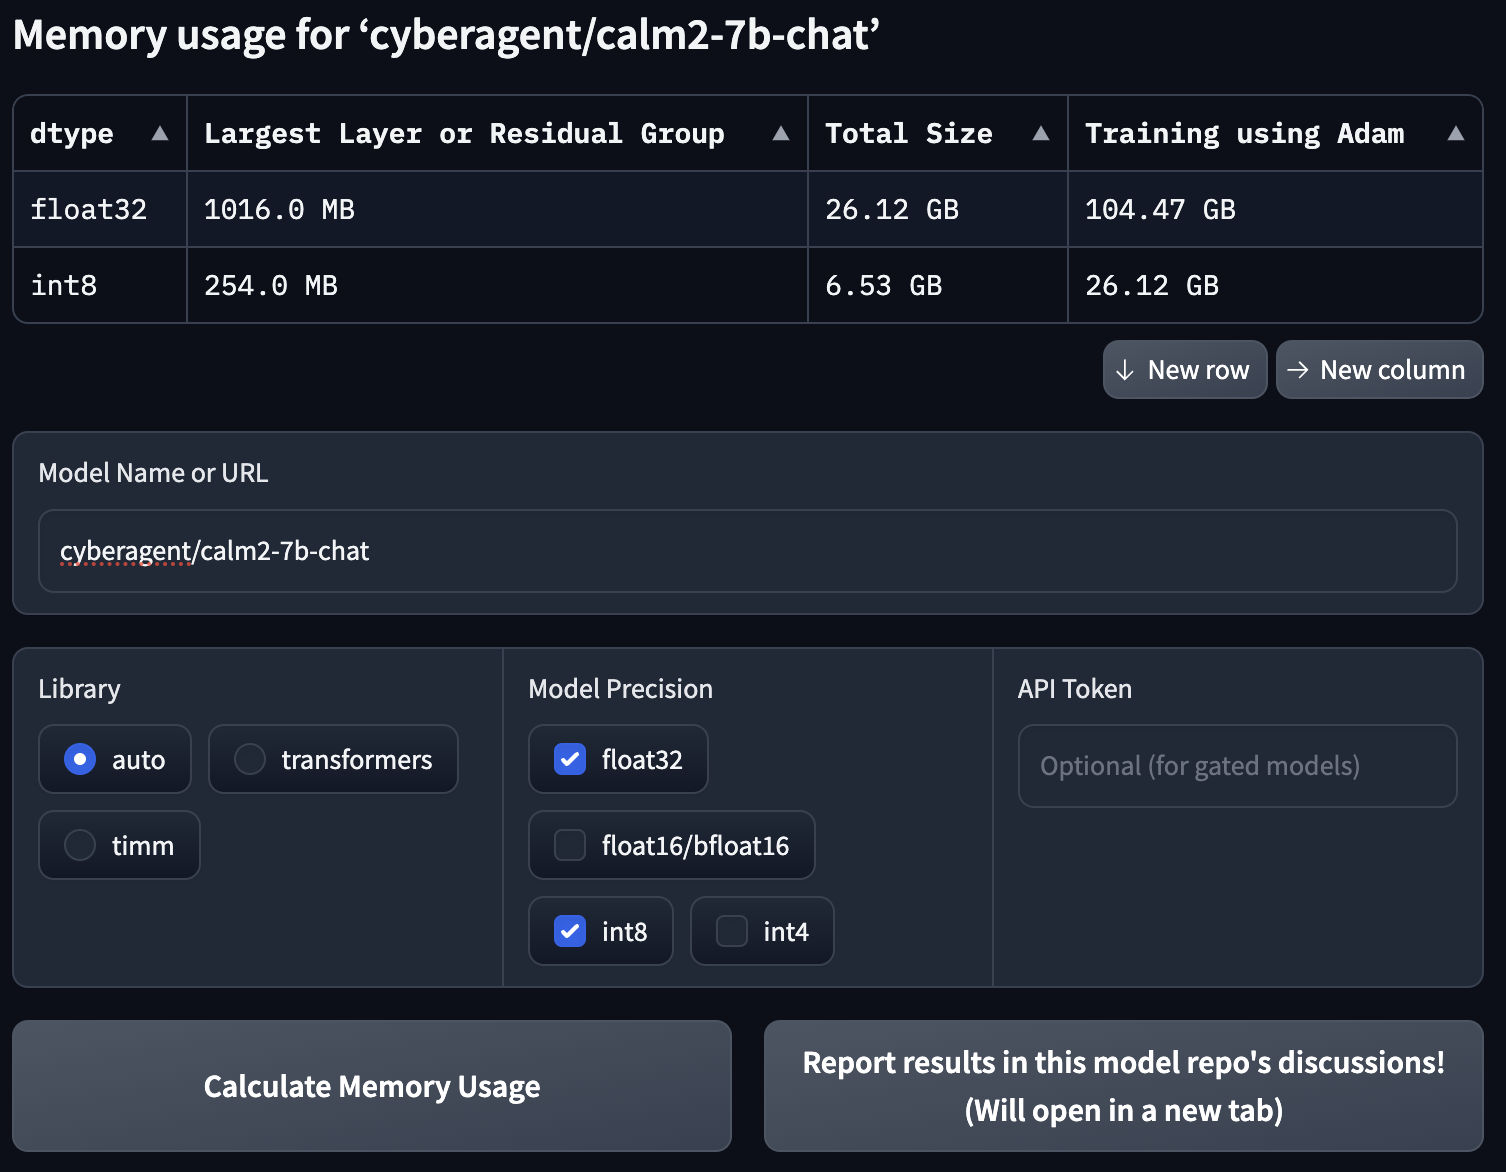Sort by dtype column arrow

click(x=159, y=134)
